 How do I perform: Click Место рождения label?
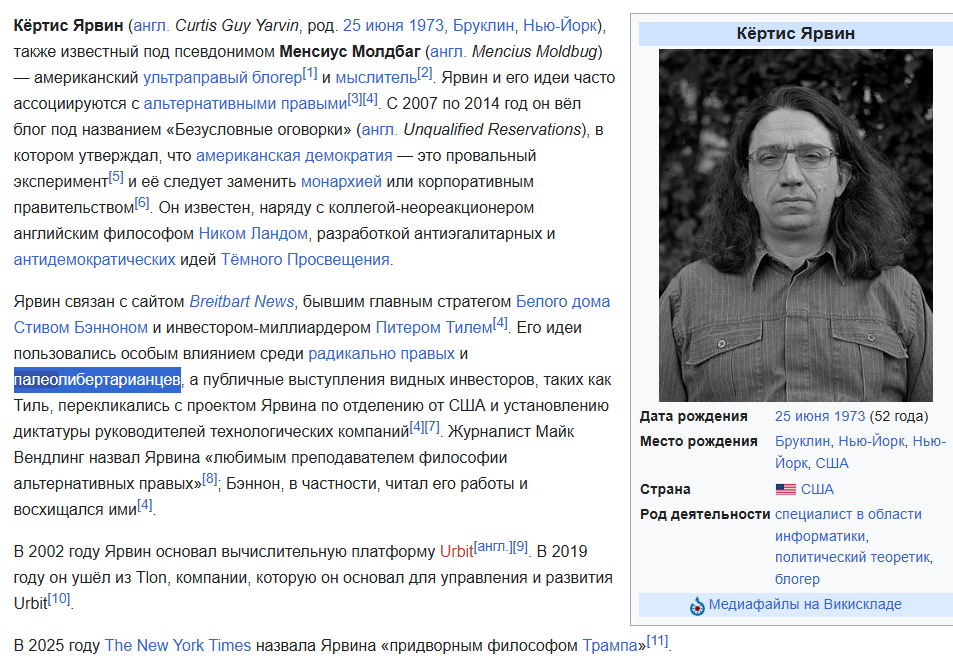click(698, 441)
